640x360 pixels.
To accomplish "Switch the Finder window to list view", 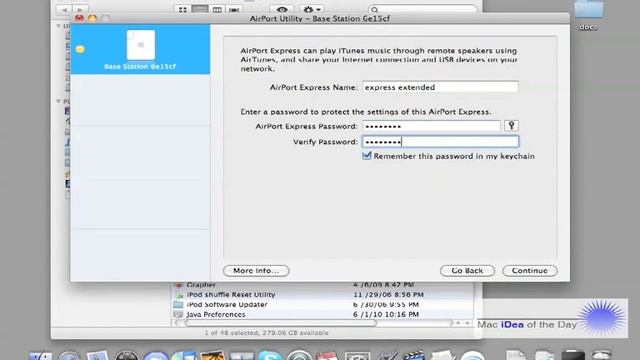I will [200, 9].
